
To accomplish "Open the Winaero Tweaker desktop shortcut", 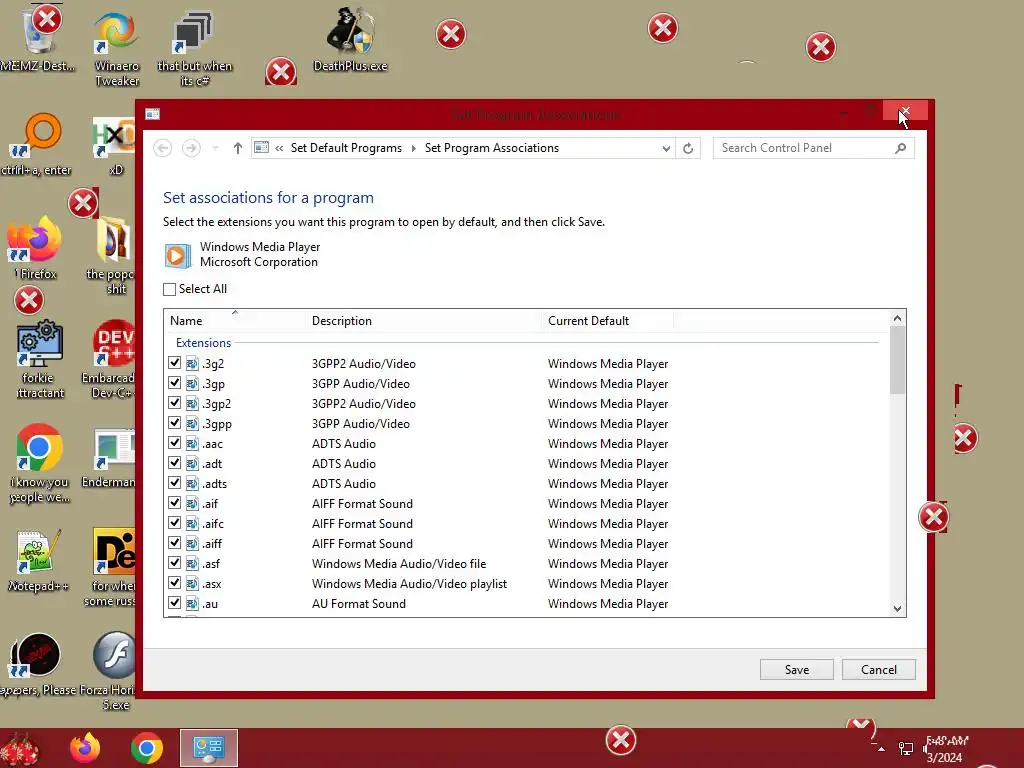I will tap(116, 49).
